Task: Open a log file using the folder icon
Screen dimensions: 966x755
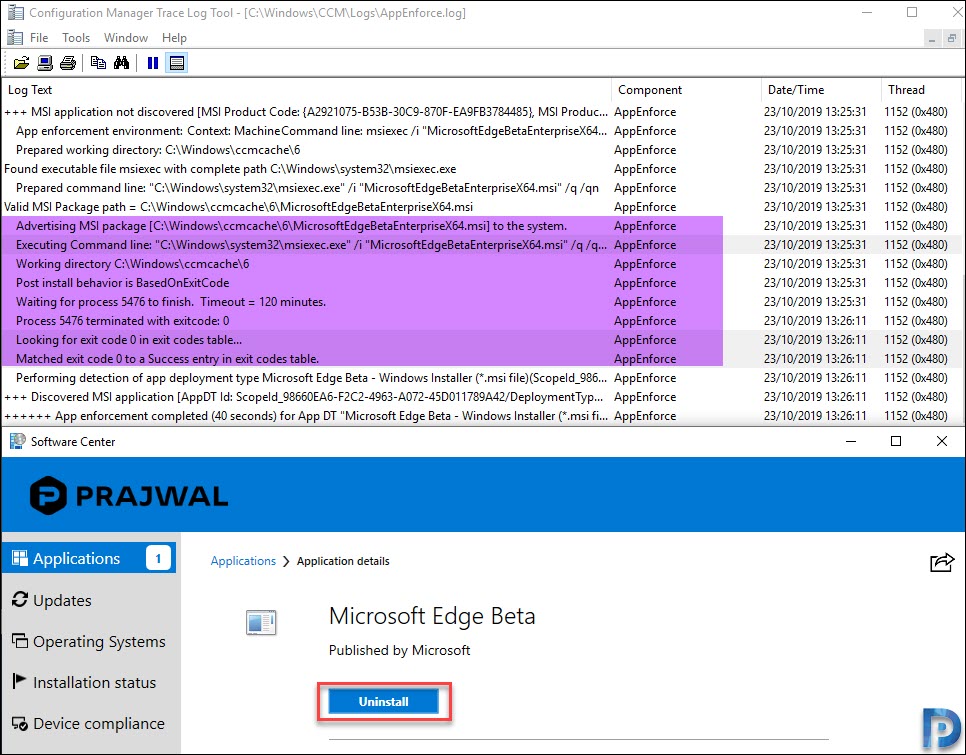Action: 21,63
